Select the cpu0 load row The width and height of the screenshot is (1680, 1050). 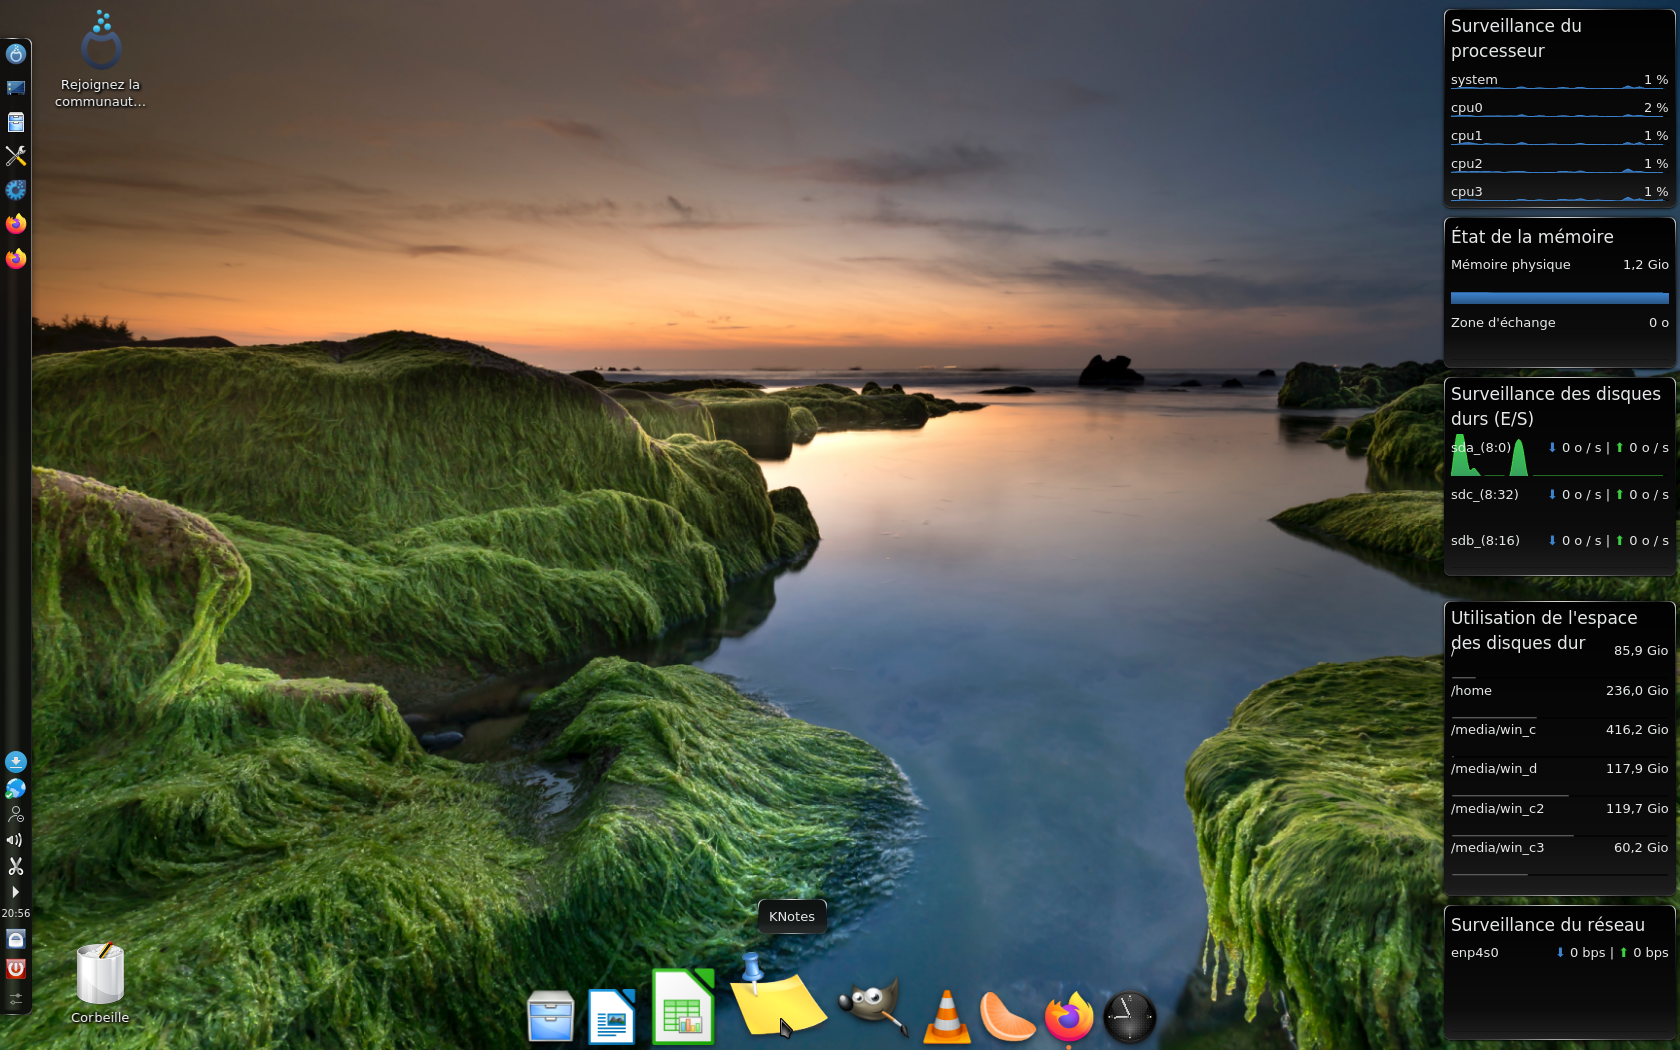1559,108
